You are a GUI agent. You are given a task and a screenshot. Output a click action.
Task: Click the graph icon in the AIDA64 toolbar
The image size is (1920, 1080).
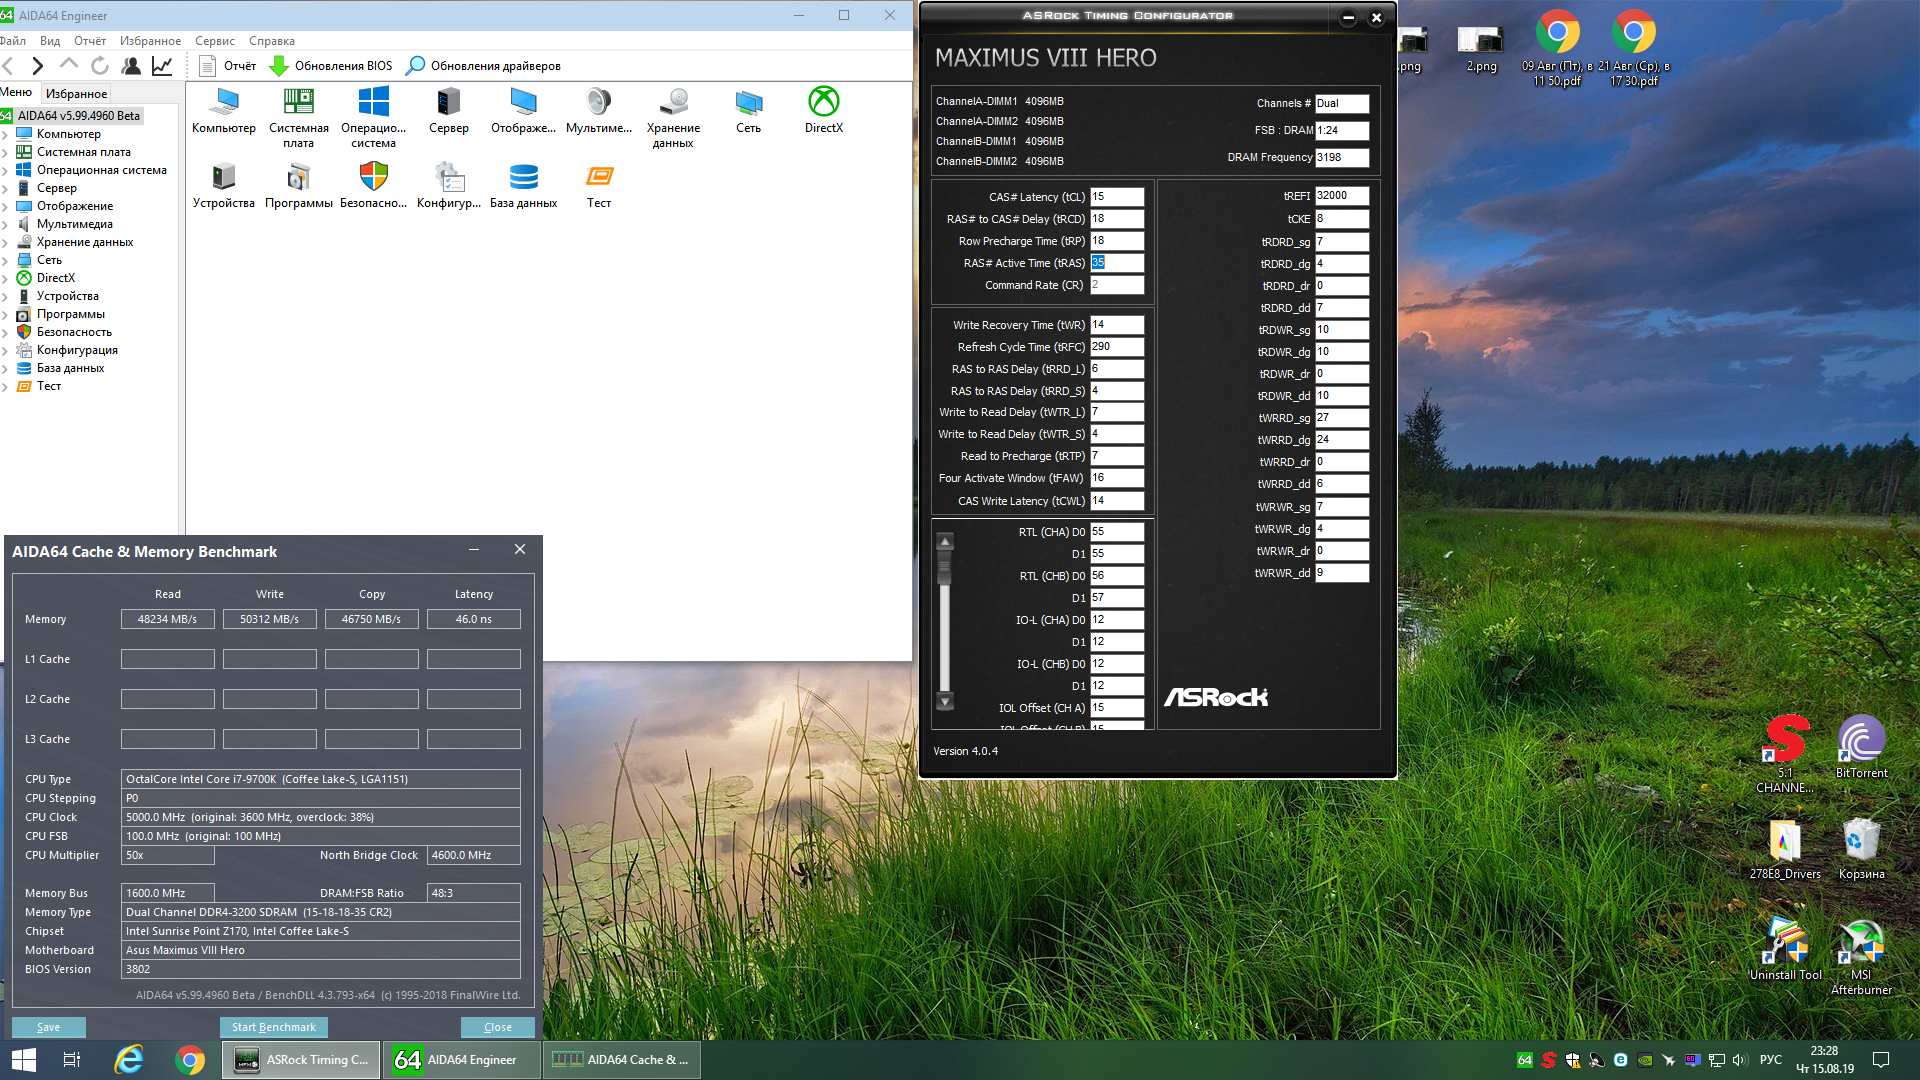tap(162, 66)
